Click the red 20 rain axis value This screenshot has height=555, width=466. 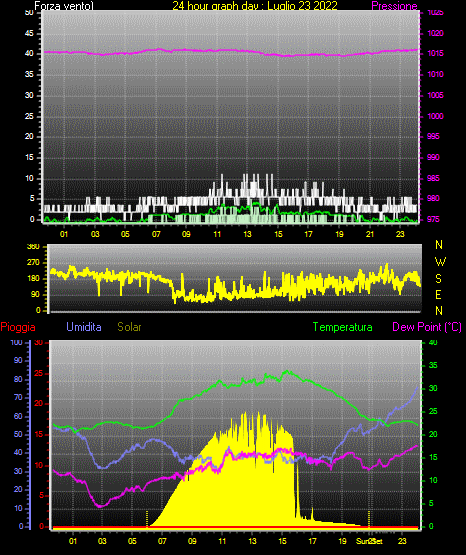coord(39,404)
